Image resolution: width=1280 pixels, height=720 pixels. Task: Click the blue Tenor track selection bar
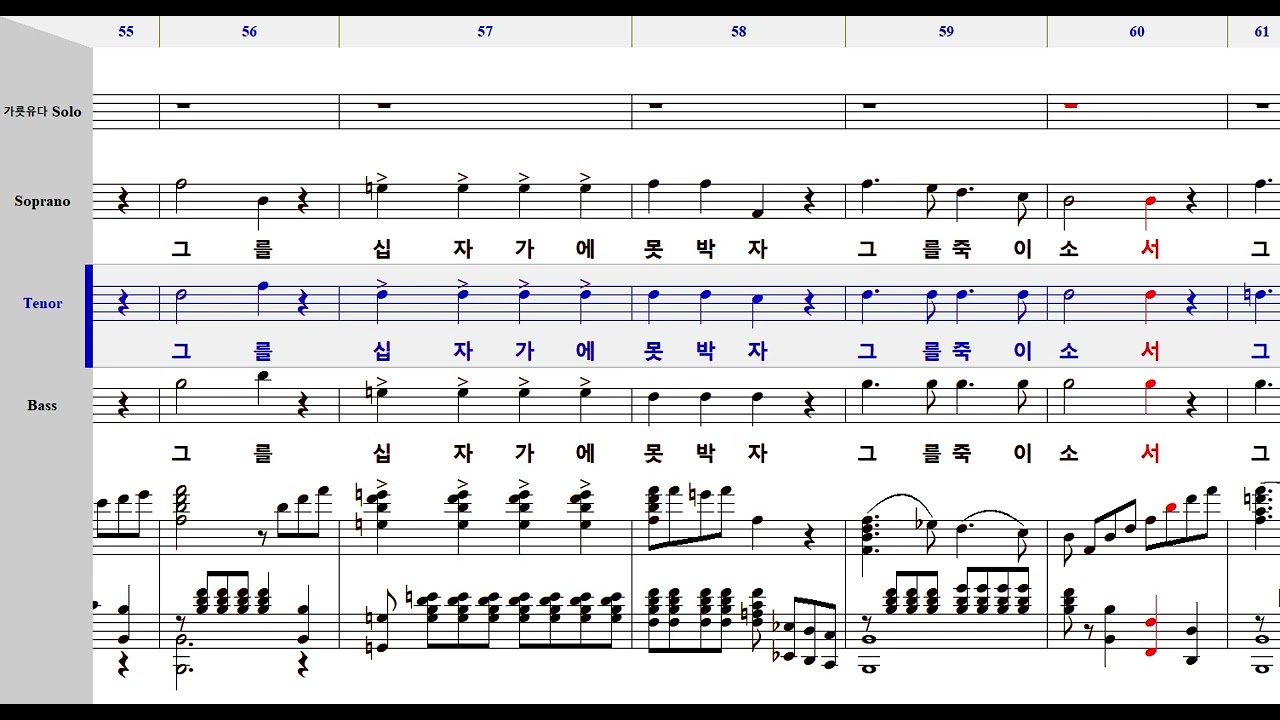[x=89, y=316]
